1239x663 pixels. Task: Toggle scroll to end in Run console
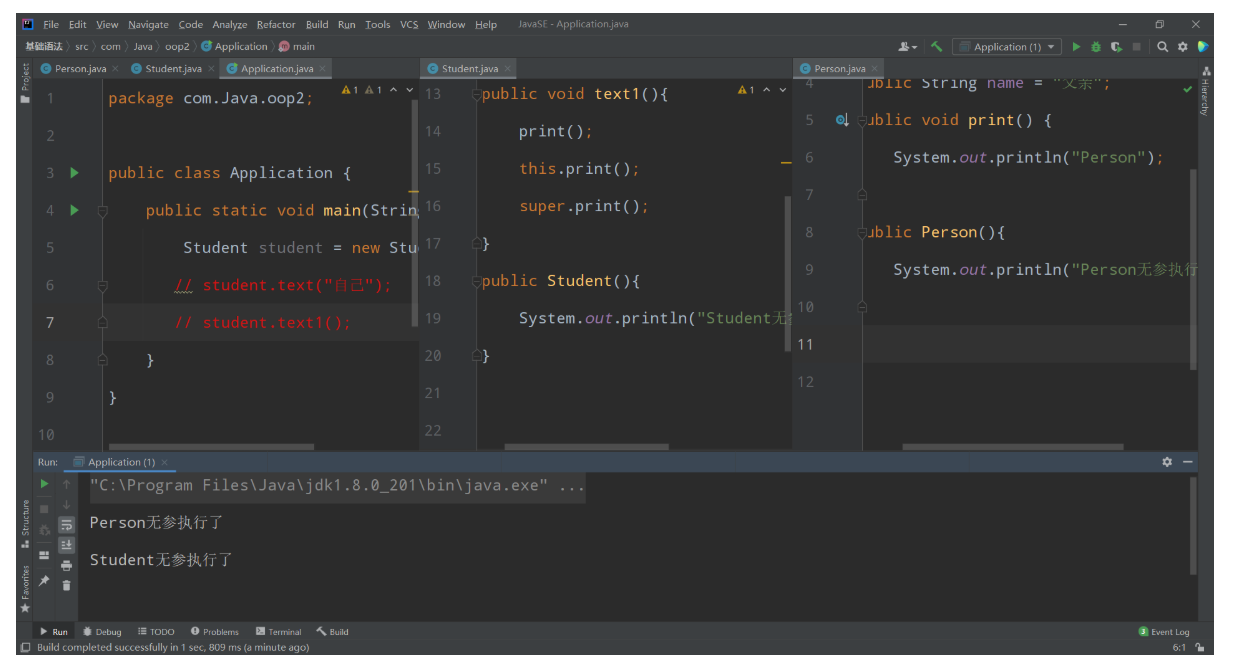point(66,545)
